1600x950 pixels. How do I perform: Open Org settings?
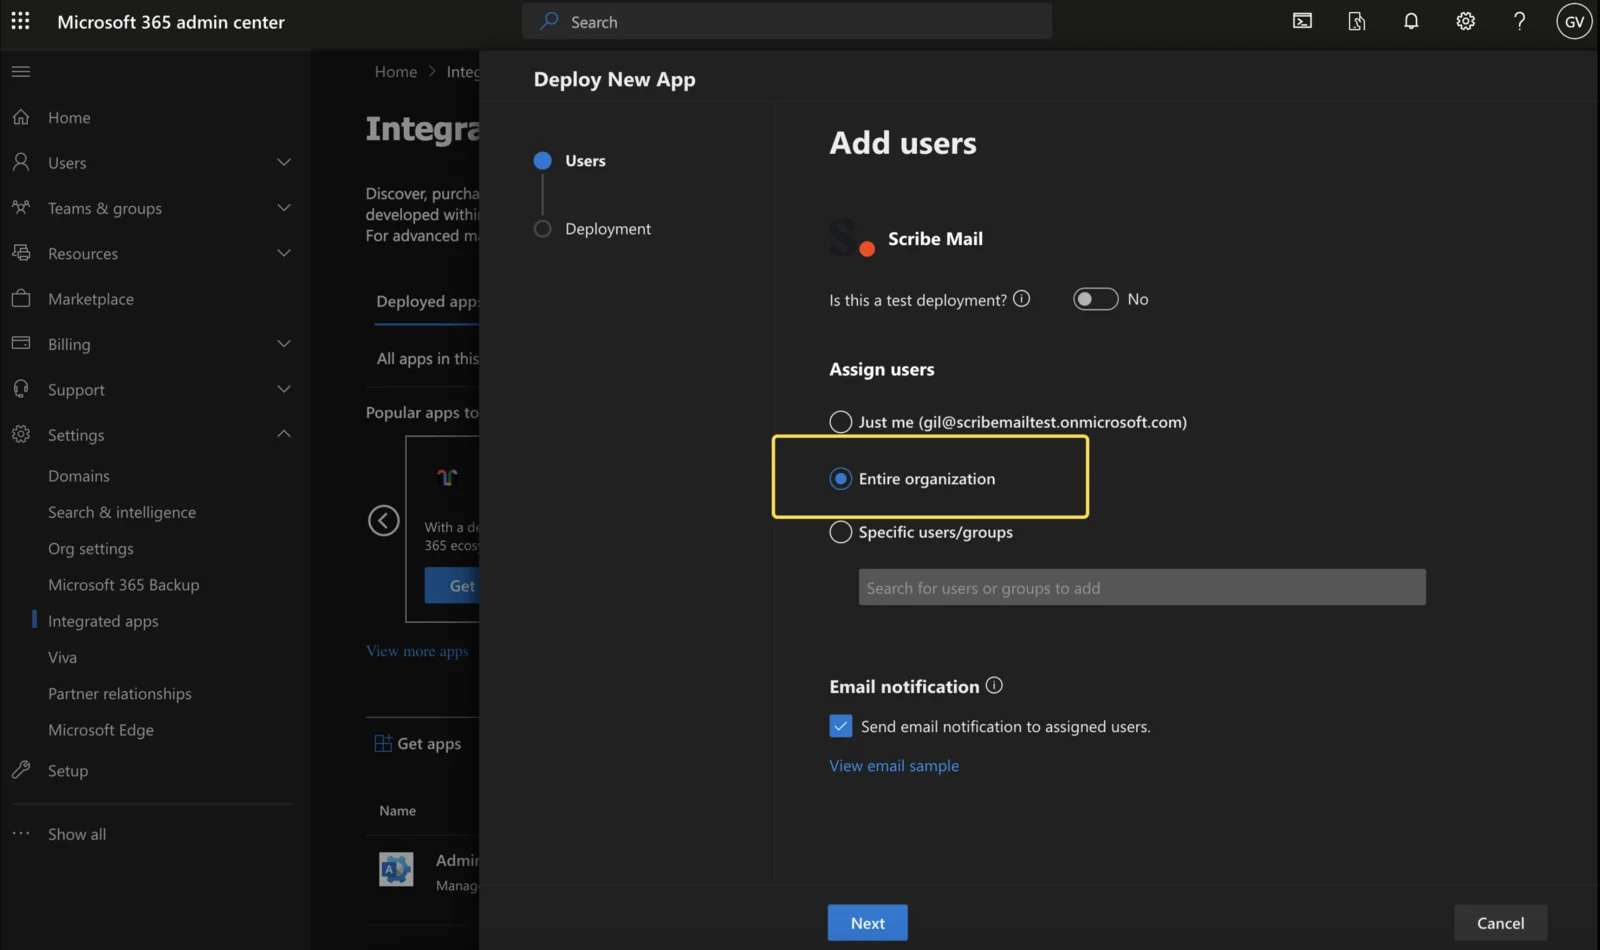click(91, 548)
